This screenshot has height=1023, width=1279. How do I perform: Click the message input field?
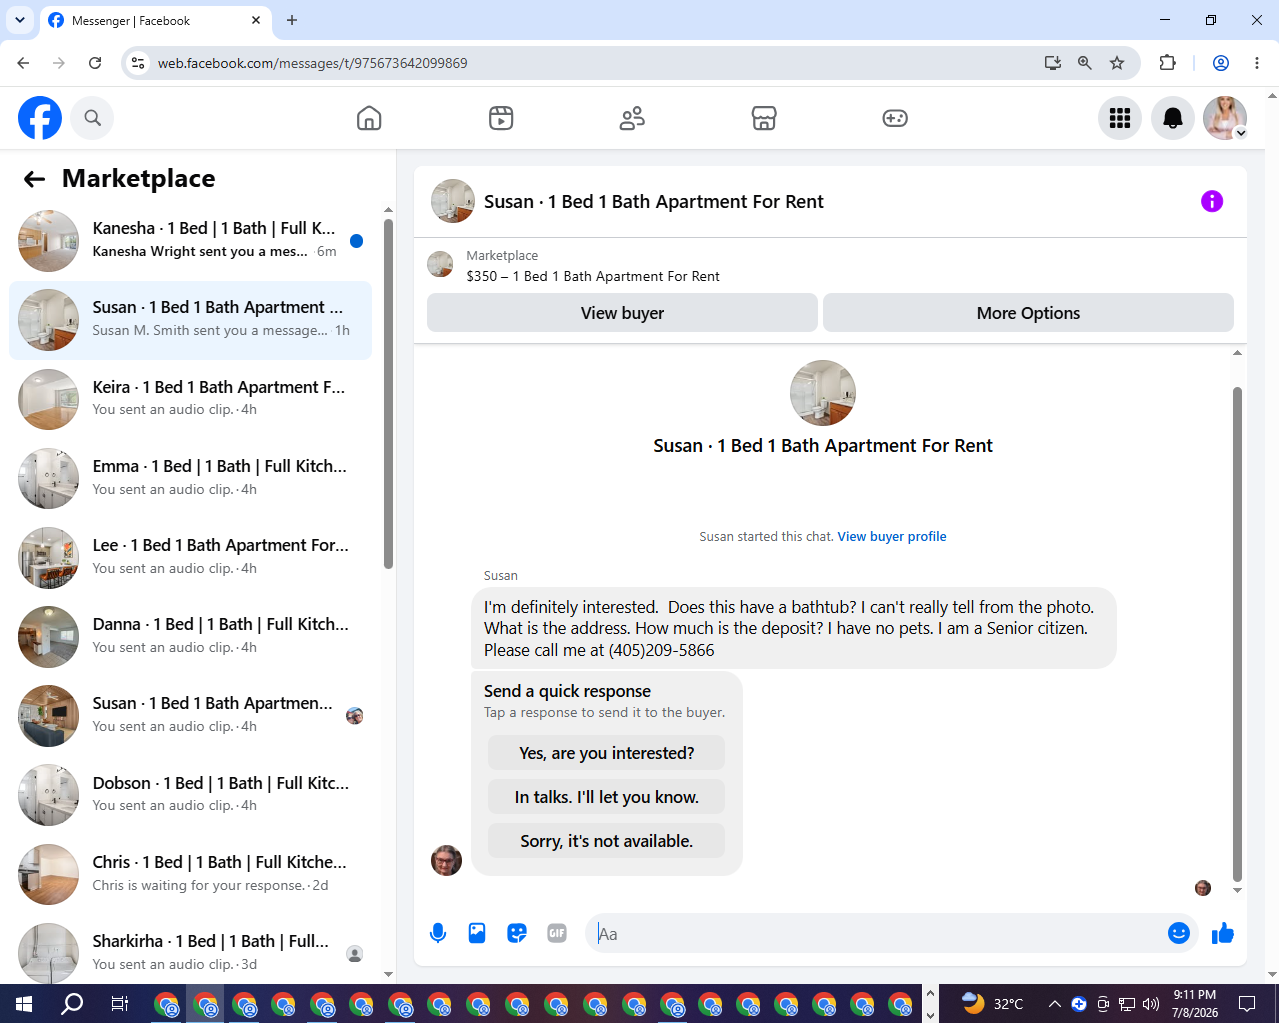(875, 933)
